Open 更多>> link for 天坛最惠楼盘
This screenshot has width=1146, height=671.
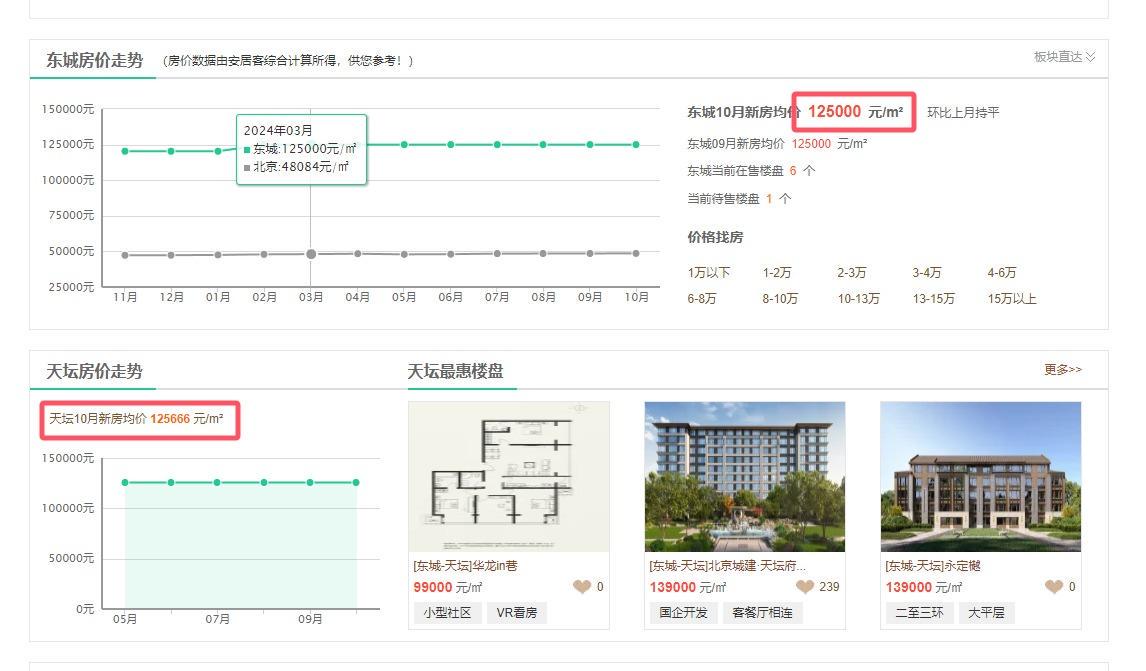pos(1062,370)
